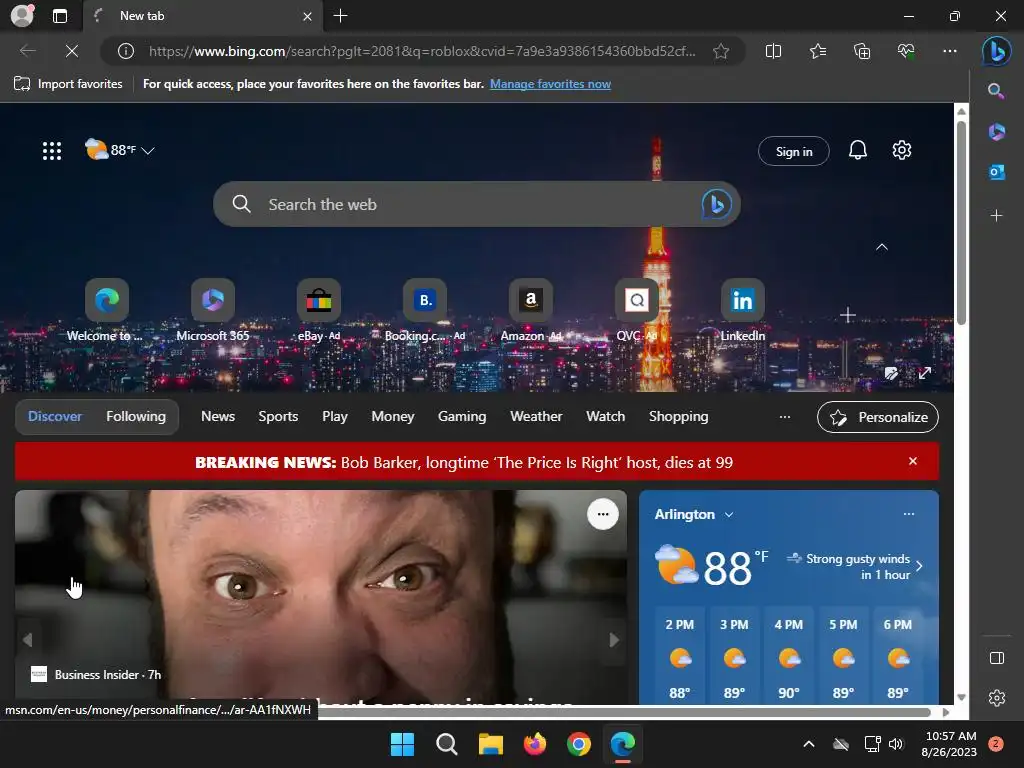The height and width of the screenshot is (768, 1024).
Task: Open the Settings and more ellipsis menu
Action: point(950,51)
